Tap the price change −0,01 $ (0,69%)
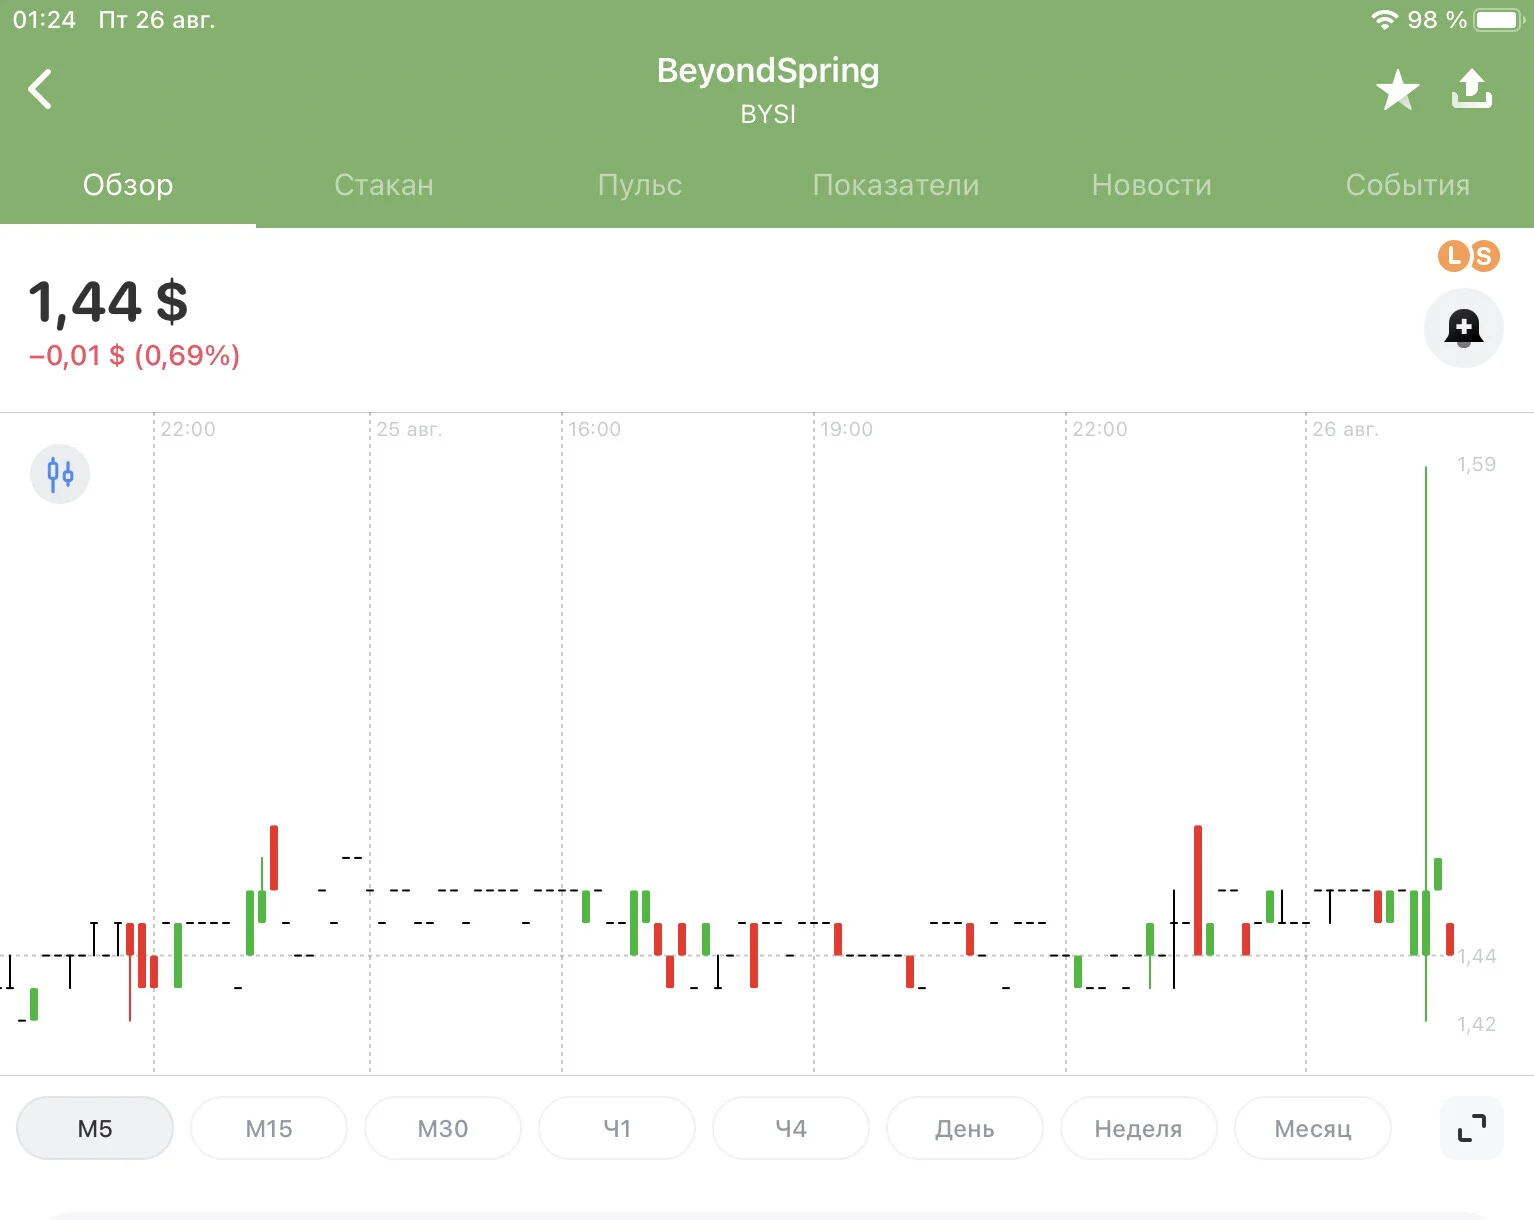This screenshot has width=1534, height=1220. click(x=134, y=355)
